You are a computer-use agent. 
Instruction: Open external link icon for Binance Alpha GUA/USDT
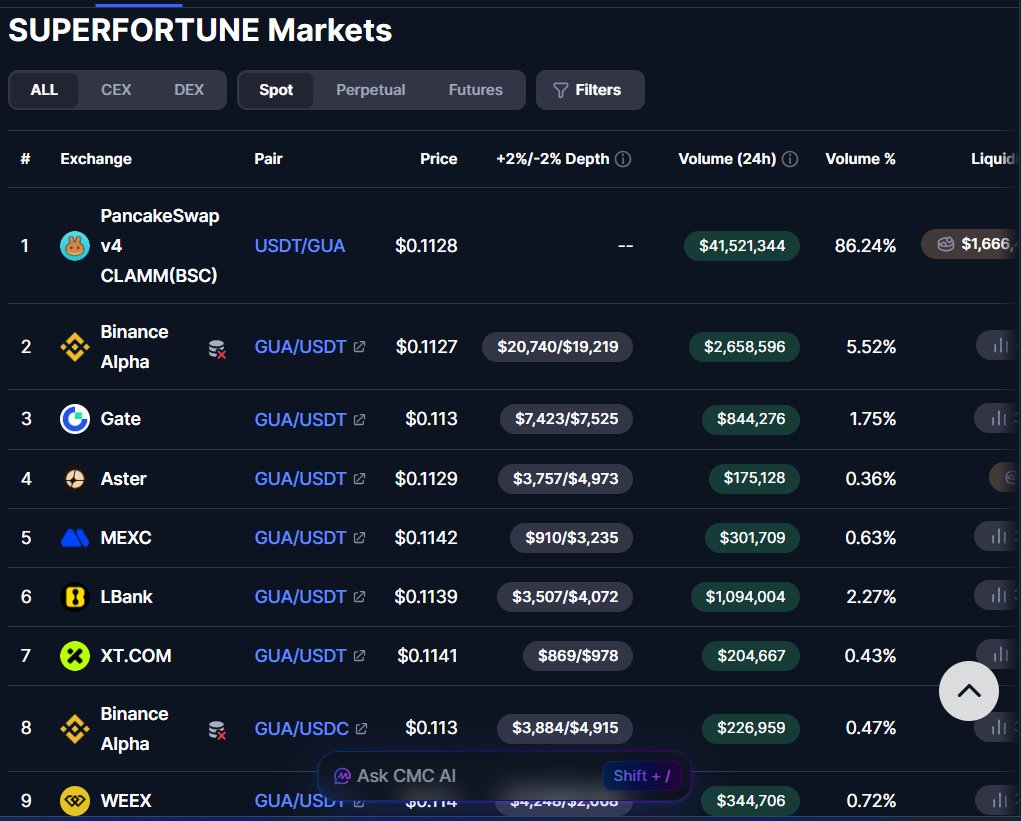359,347
